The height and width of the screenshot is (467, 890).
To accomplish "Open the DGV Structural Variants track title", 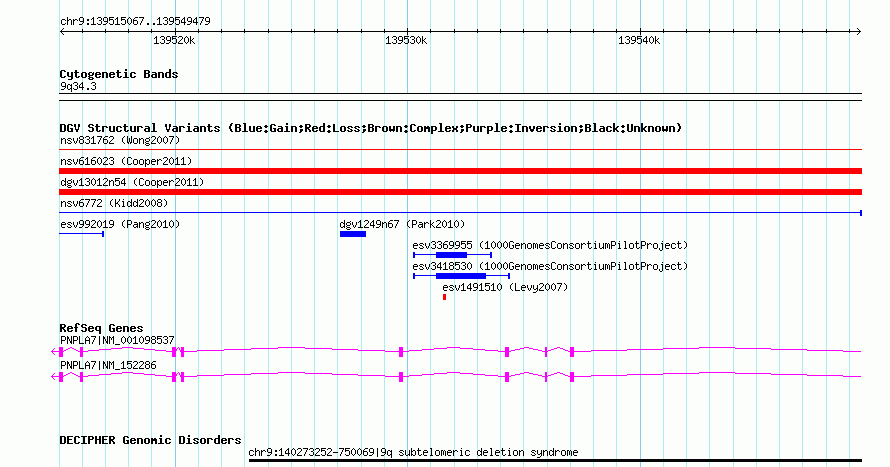I will (371, 128).
